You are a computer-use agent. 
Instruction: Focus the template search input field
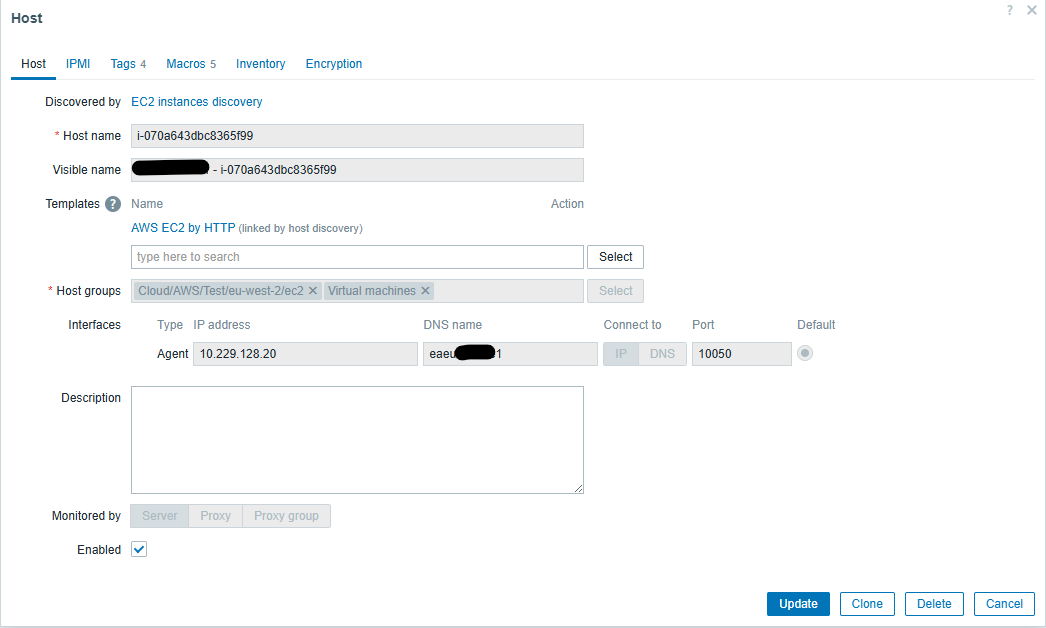[x=357, y=257]
